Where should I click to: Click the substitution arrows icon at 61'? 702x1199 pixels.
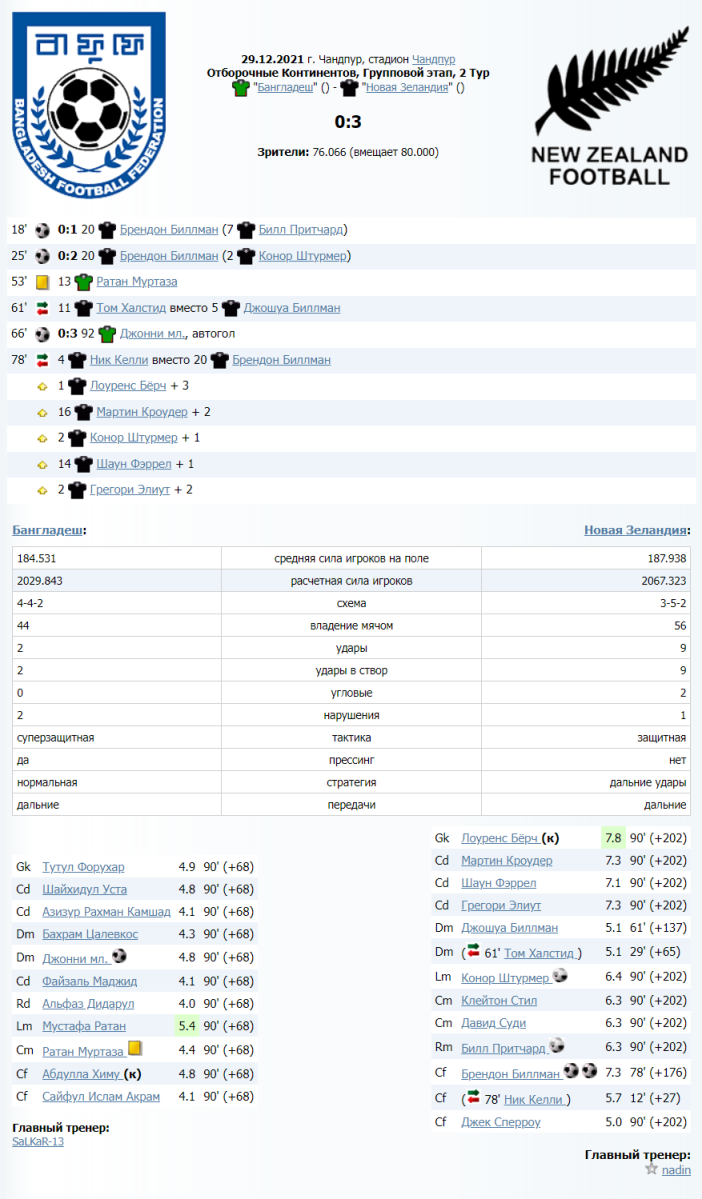pos(42,307)
